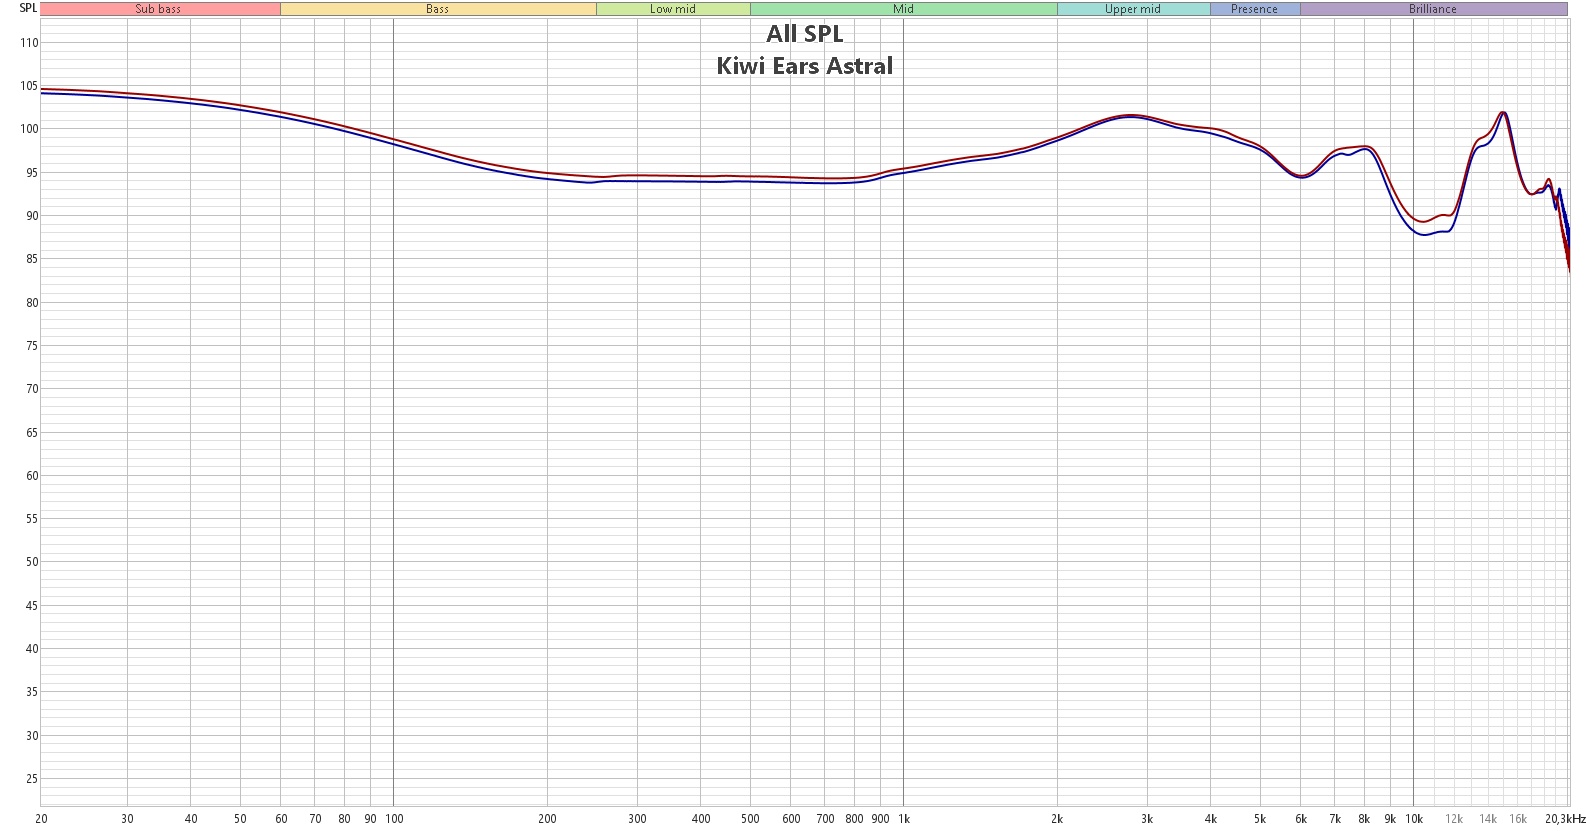The image size is (1590, 831).
Task: Select the 70 Hz frequency axis label
Action: coord(315,819)
